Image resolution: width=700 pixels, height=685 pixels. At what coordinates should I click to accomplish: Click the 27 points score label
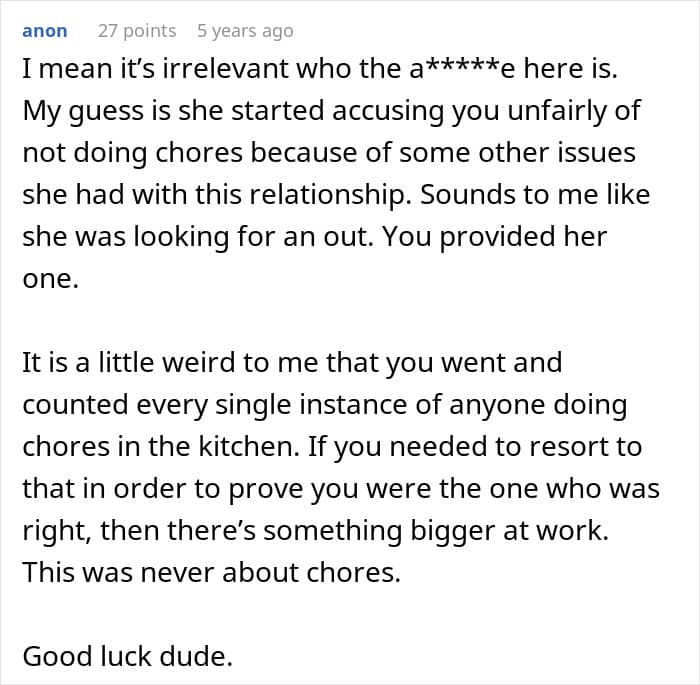pos(136,31)
